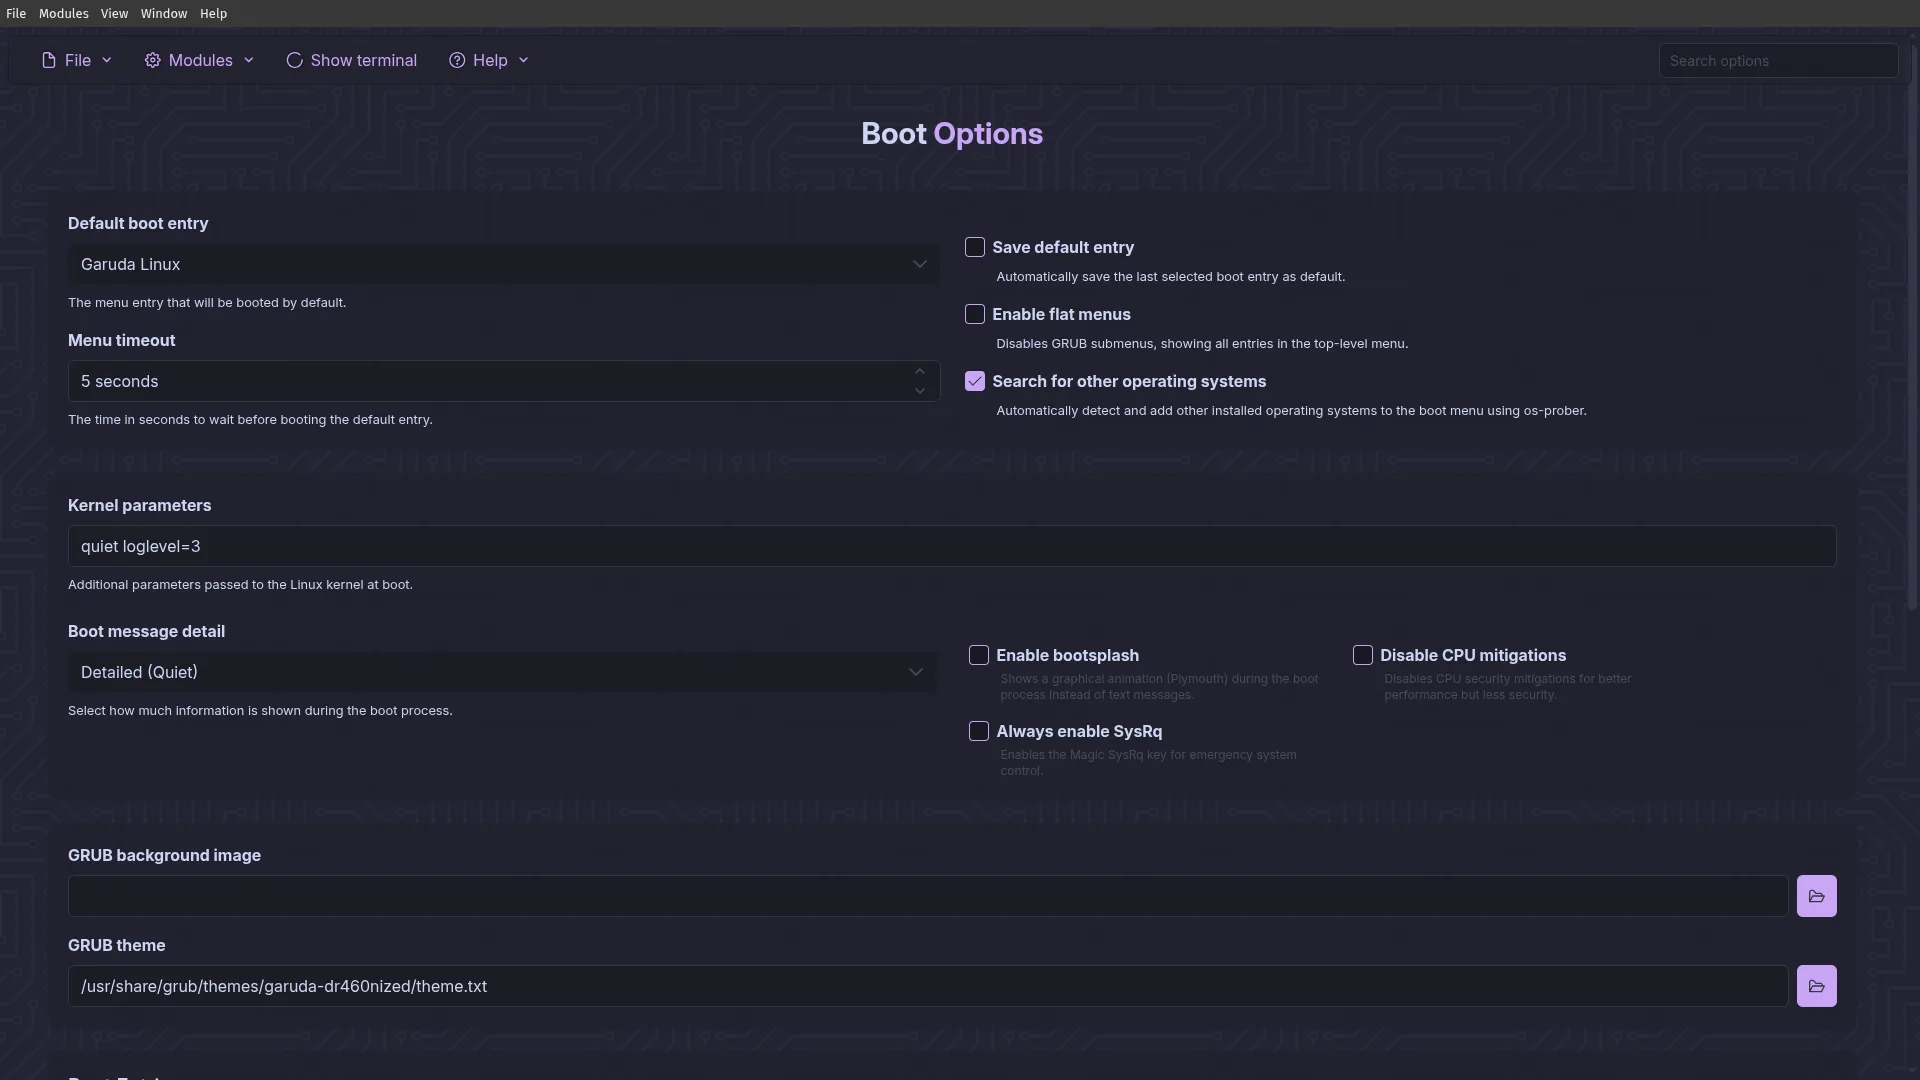Open folder browser for GRUB background image
The image size is (1920, 1080).
[1816, 896]
